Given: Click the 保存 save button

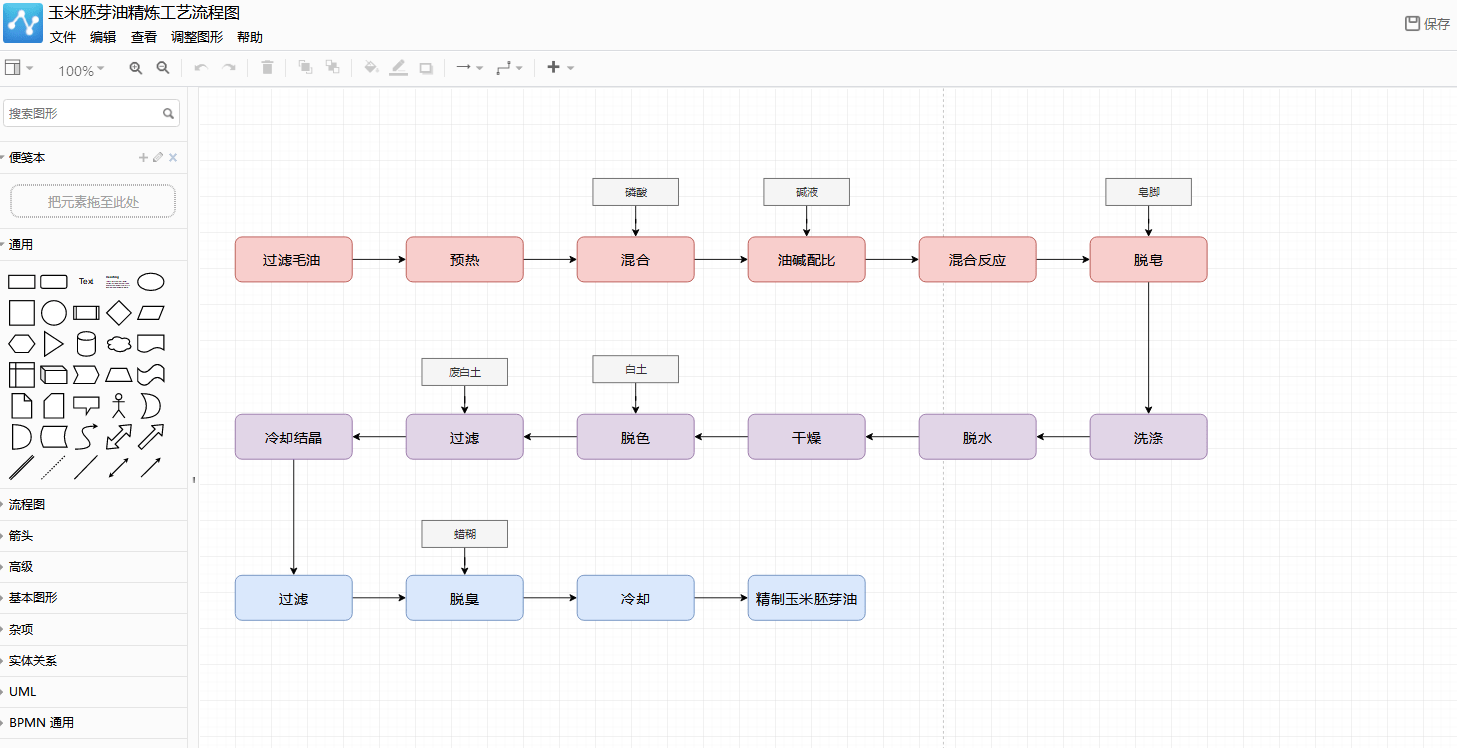Looking at the screenshot, I should (x=1428, y=24).
